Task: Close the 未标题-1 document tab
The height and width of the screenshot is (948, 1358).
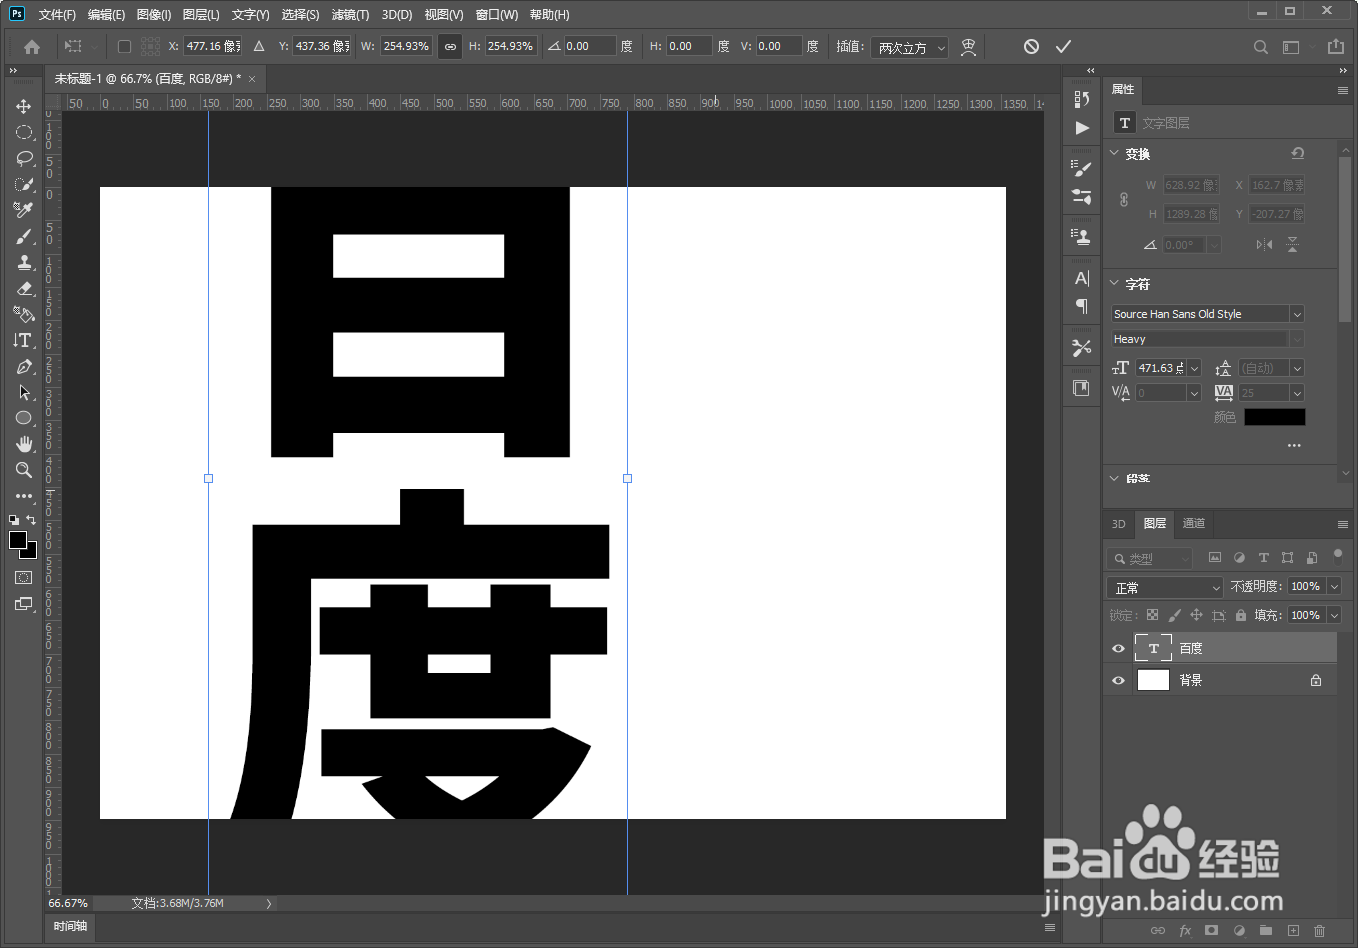Action: click(x=252, y=79)
